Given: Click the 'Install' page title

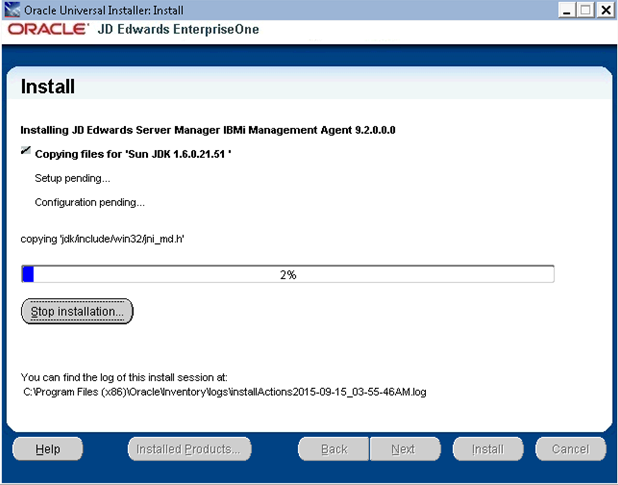Looking at the screenshot, I should (x=48, y=86).
